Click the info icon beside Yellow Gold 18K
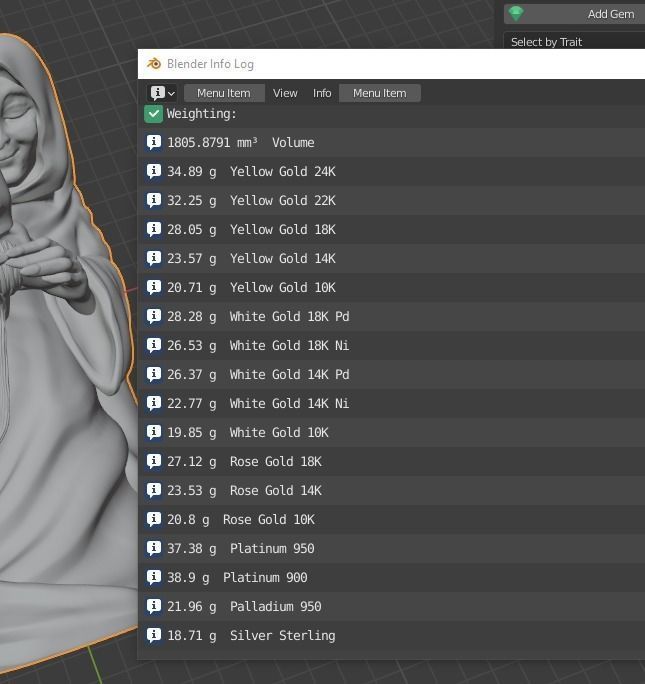Image resolution: width=645 pixels, height=684 pixels. tap(154, 229)
